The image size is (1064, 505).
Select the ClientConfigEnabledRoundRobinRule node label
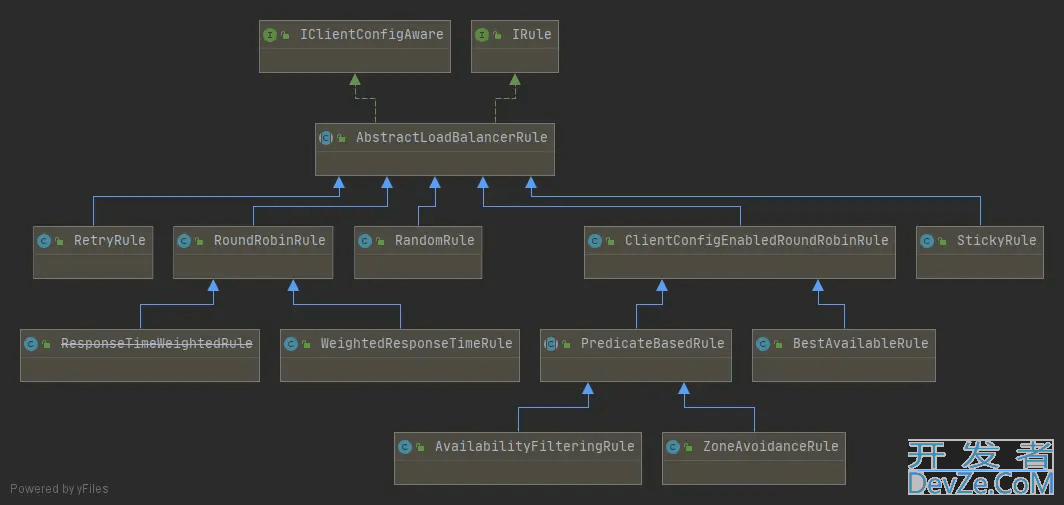pyautogui.click(x=757, y=240)
